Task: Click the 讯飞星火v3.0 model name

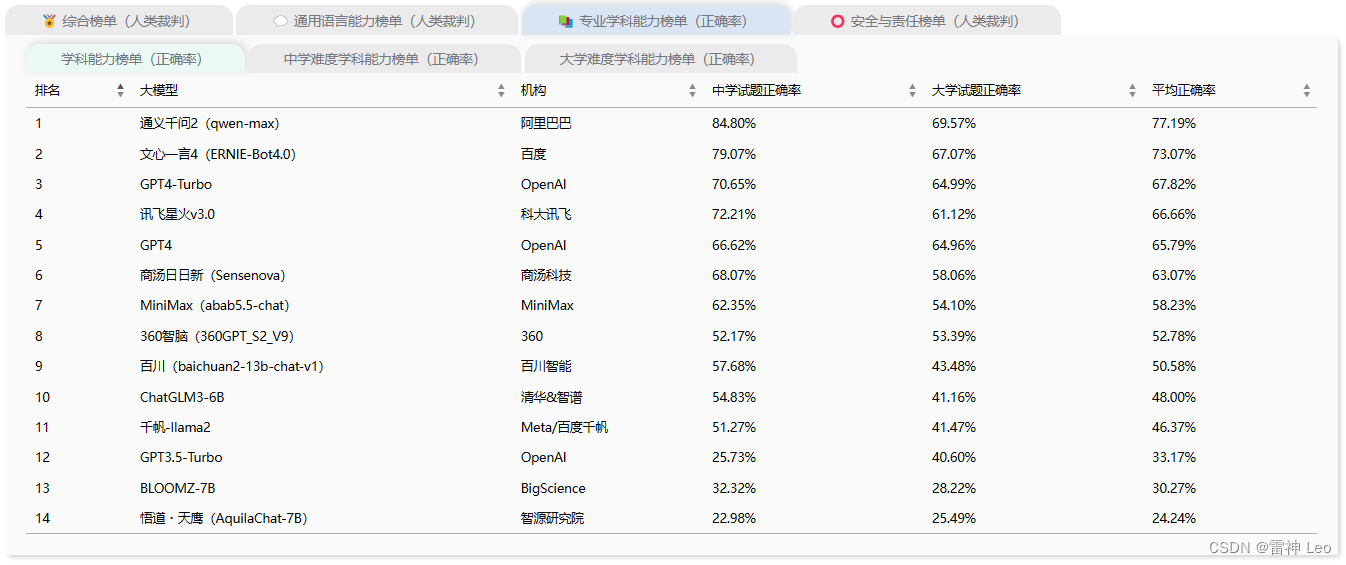Action: coord(177,214)
